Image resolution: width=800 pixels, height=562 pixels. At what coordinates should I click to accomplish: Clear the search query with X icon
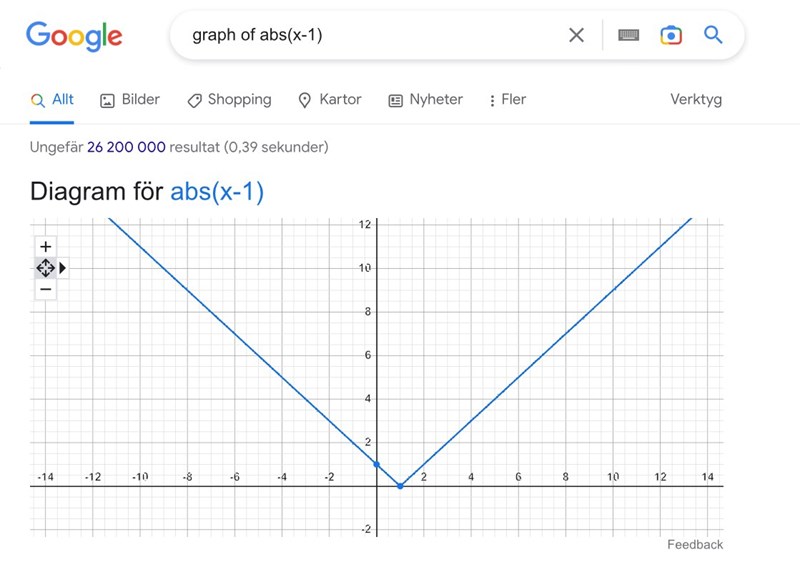click(576, 35)
